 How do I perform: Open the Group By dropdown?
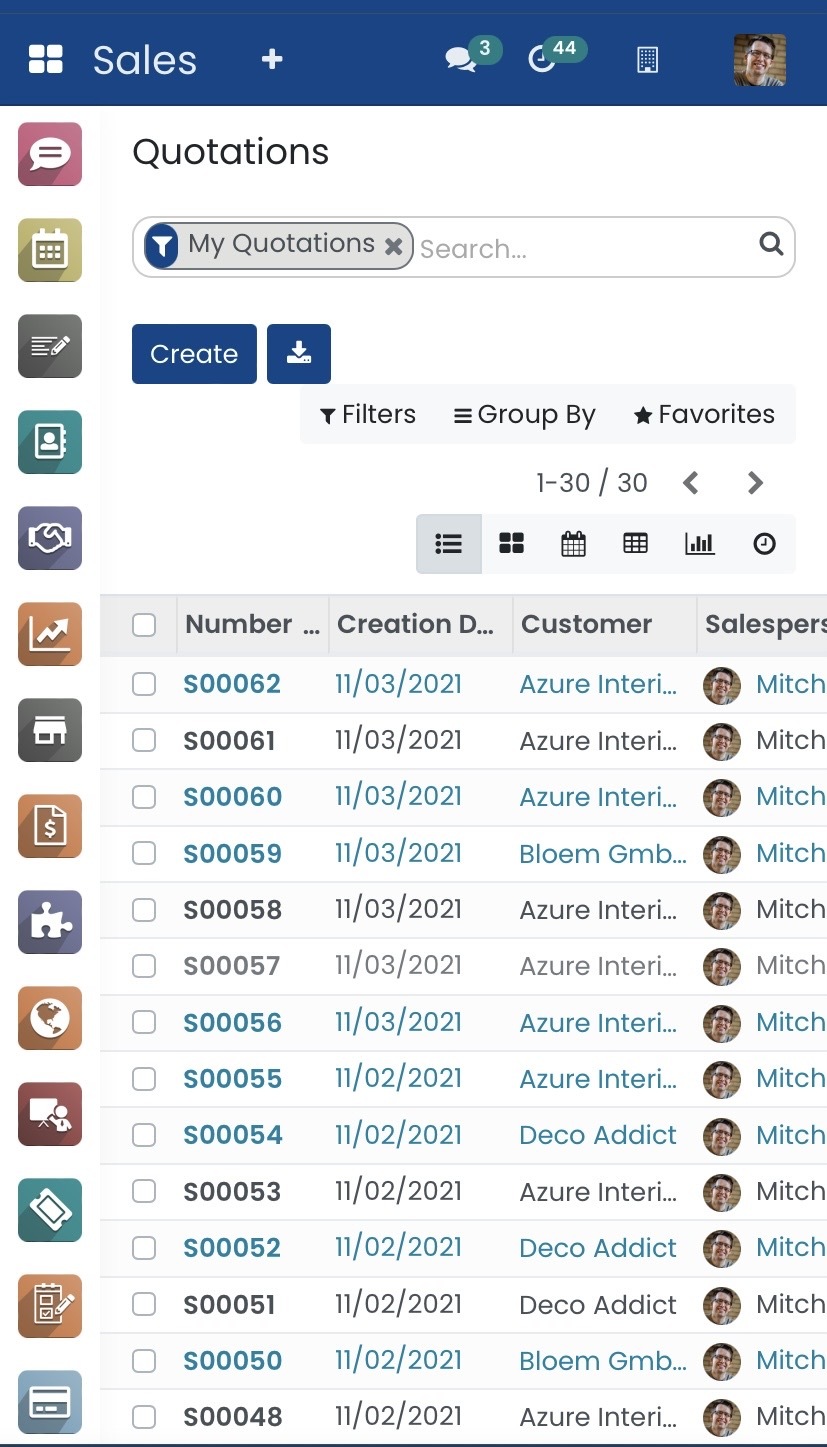click(x=524, y=414)
